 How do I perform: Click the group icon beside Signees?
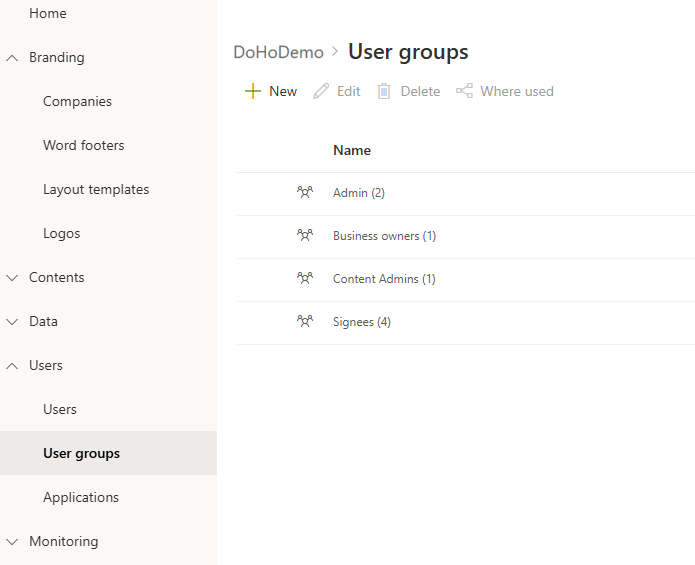pyautogui.click(x=305, y=322)
